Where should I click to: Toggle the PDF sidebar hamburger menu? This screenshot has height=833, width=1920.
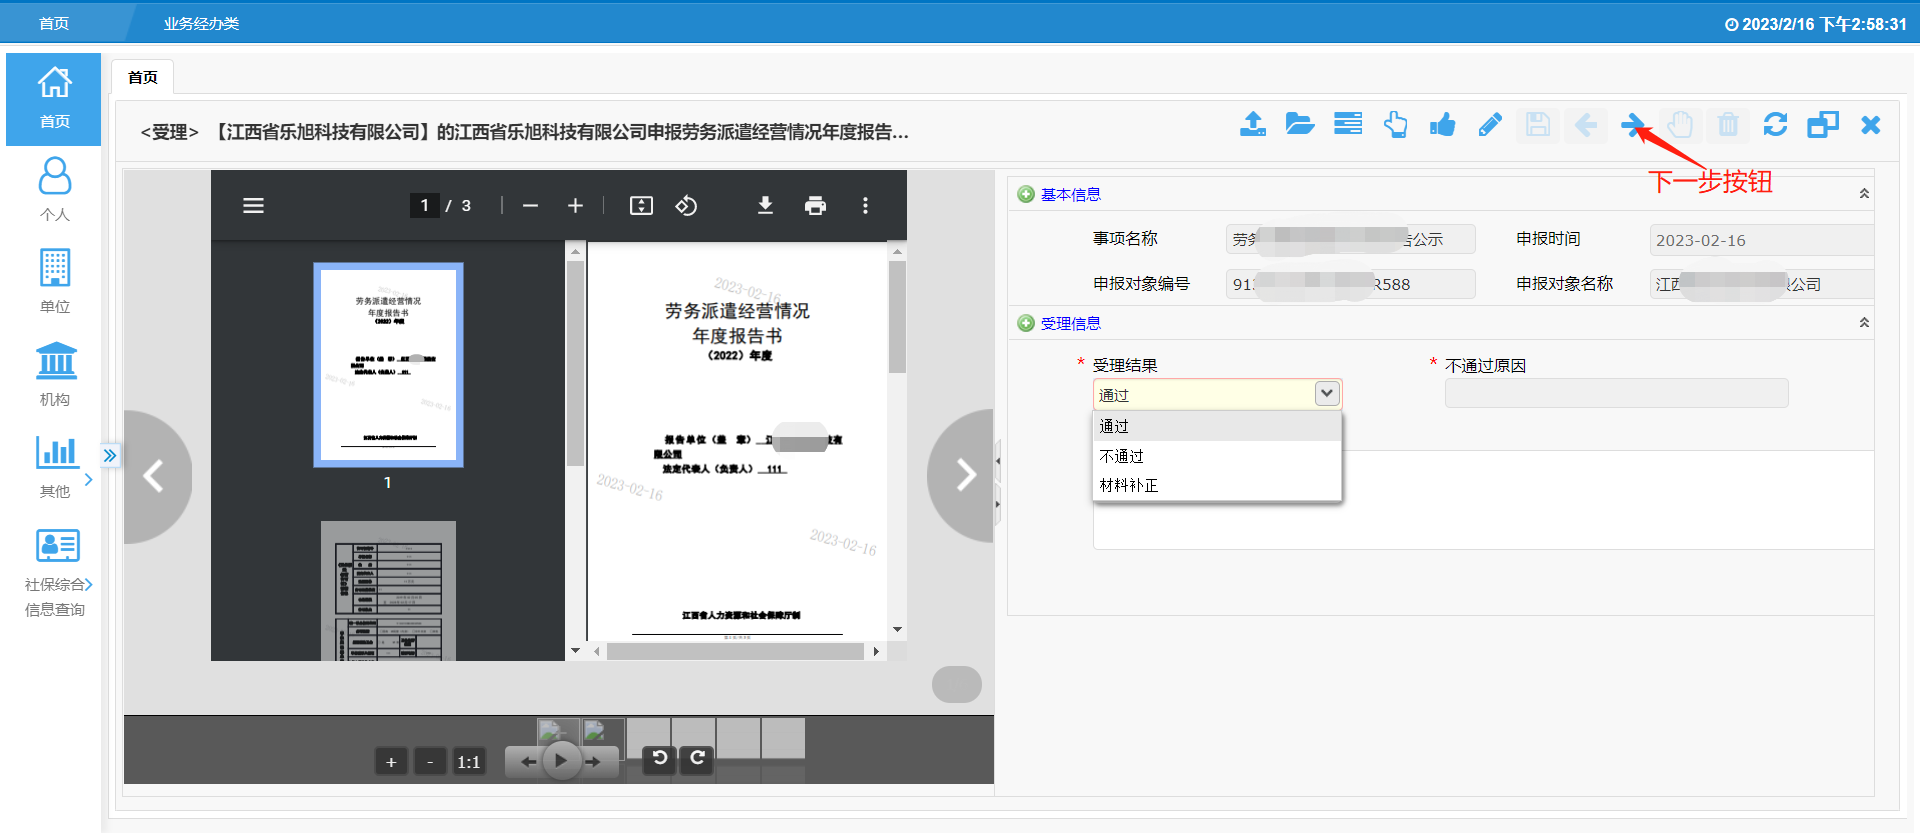point(254,205)
